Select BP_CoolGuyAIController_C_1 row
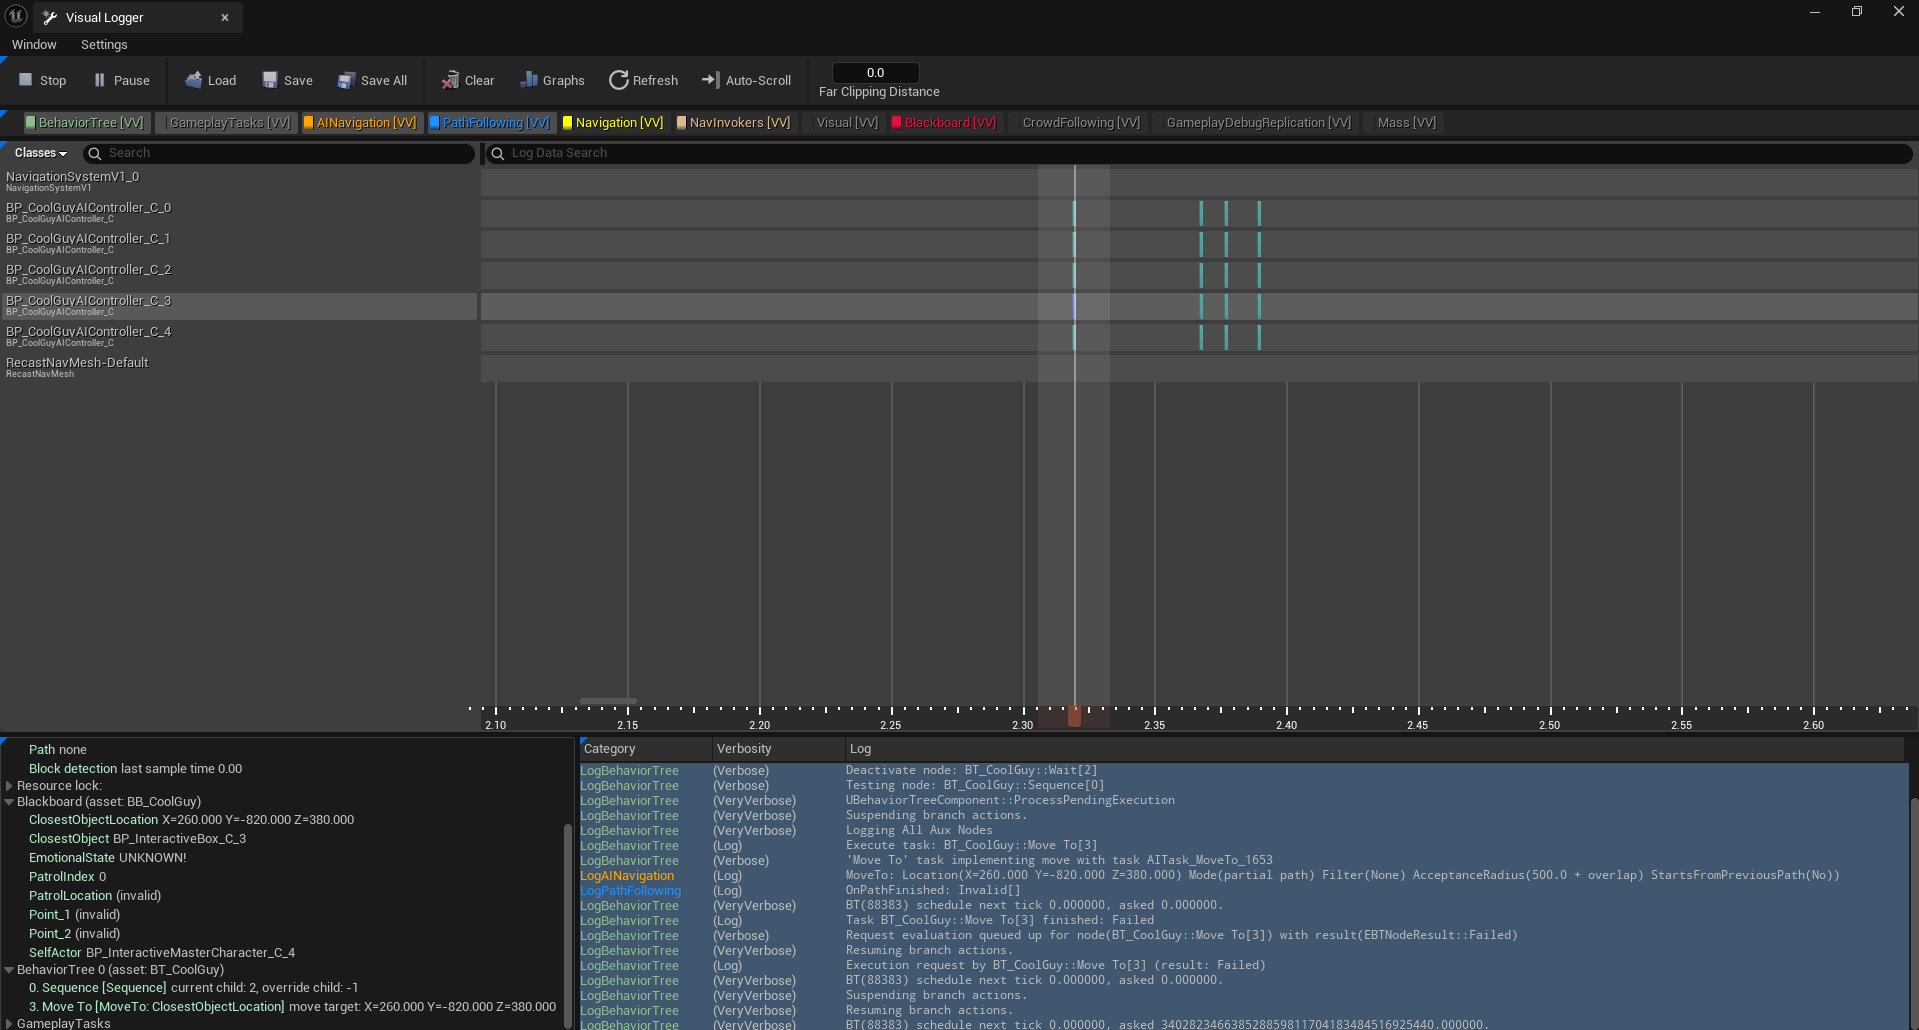 (x=239, y=243)
